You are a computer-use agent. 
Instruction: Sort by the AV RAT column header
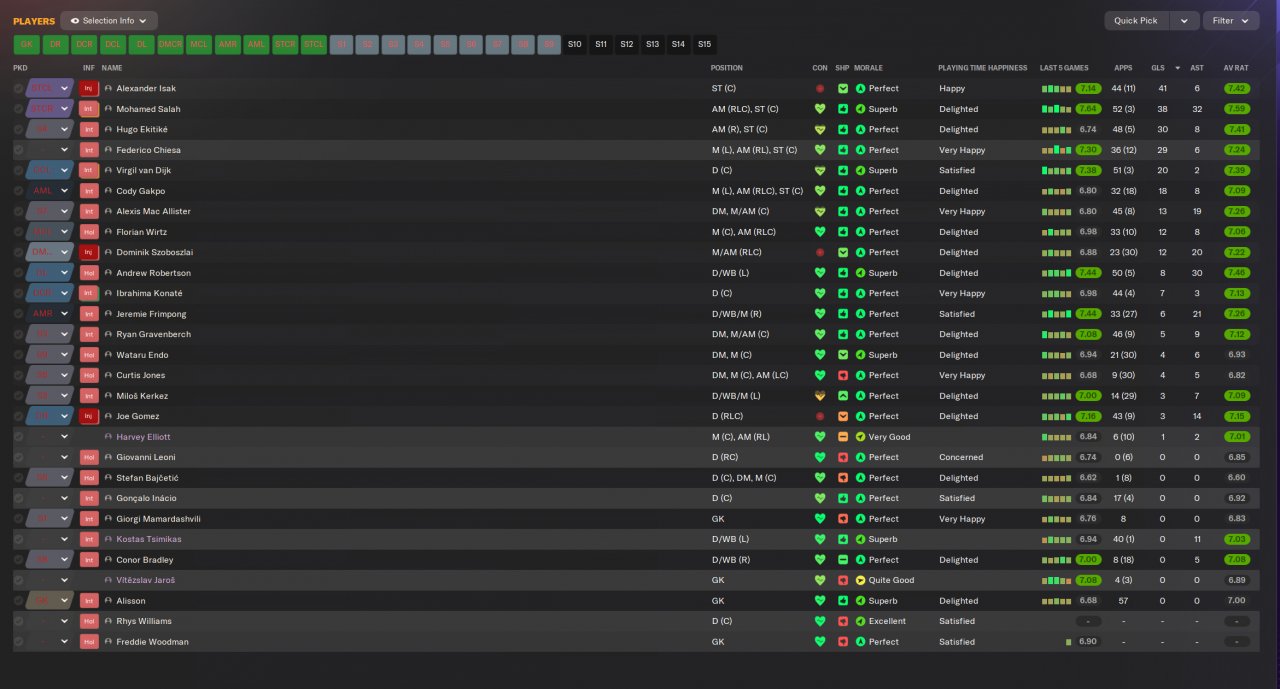1235,68
